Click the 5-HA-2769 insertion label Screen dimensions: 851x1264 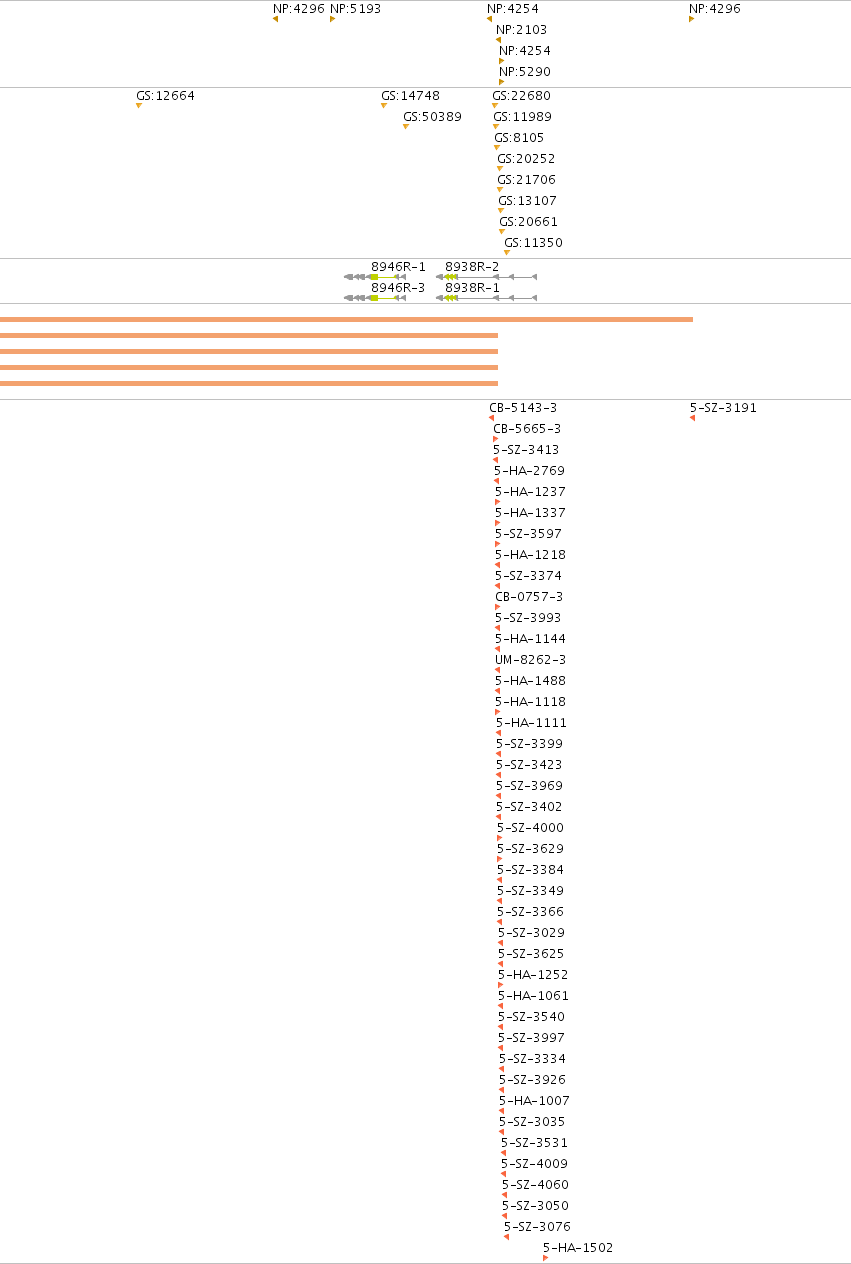530,471
